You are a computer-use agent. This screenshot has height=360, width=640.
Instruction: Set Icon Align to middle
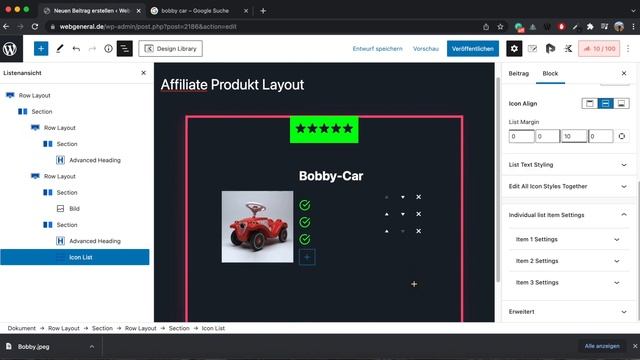(x=605, y=103)
